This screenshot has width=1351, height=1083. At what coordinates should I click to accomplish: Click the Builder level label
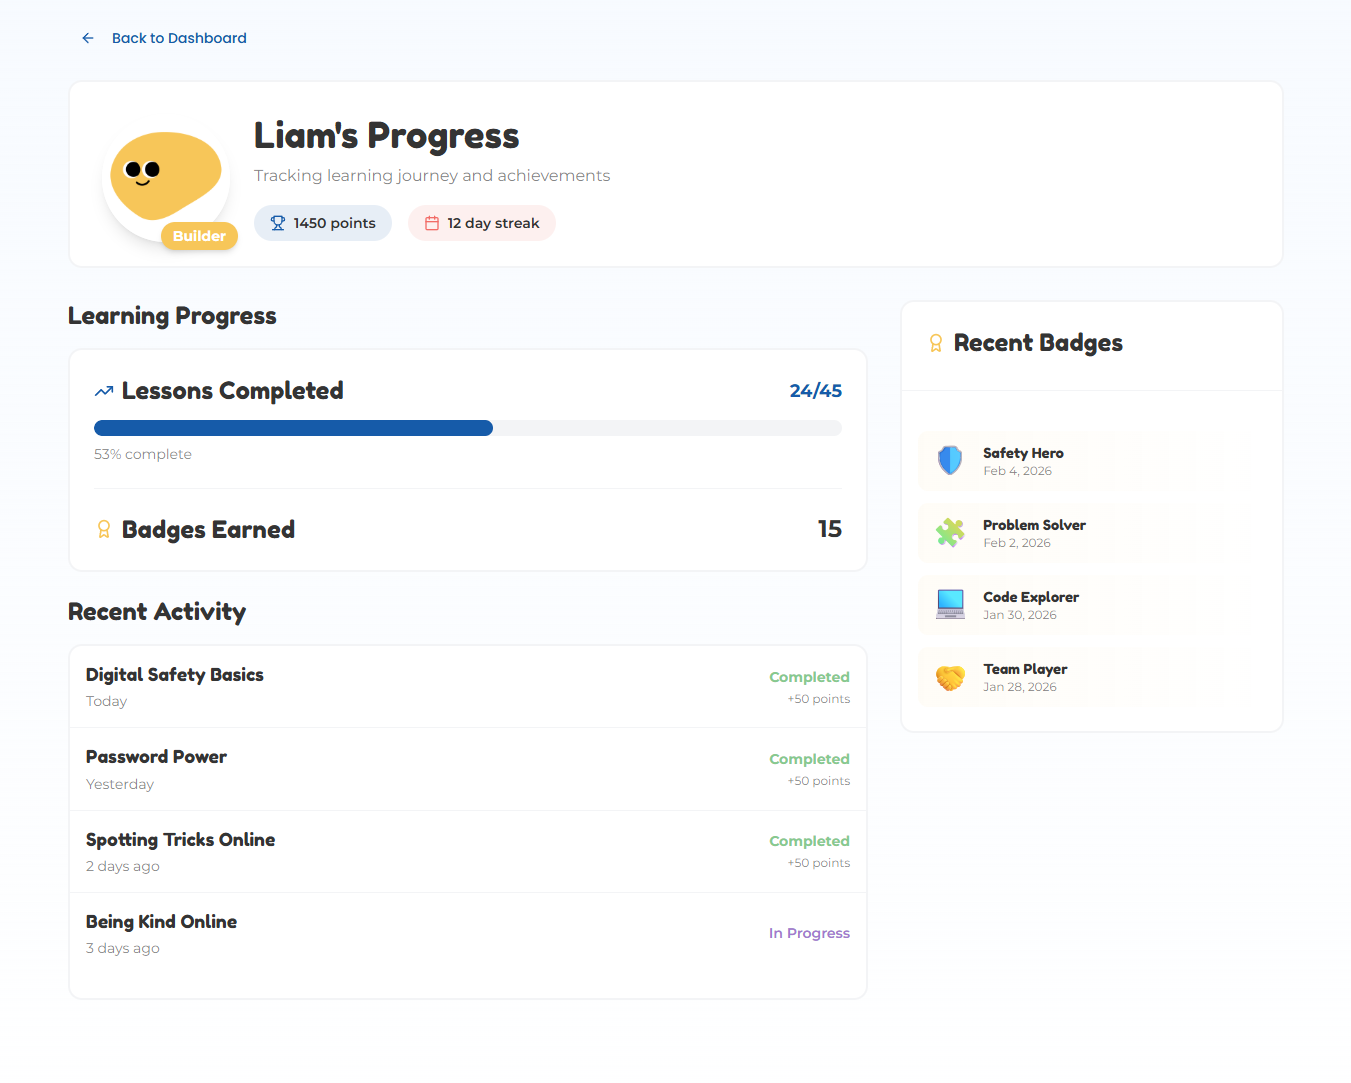(199, 236)
